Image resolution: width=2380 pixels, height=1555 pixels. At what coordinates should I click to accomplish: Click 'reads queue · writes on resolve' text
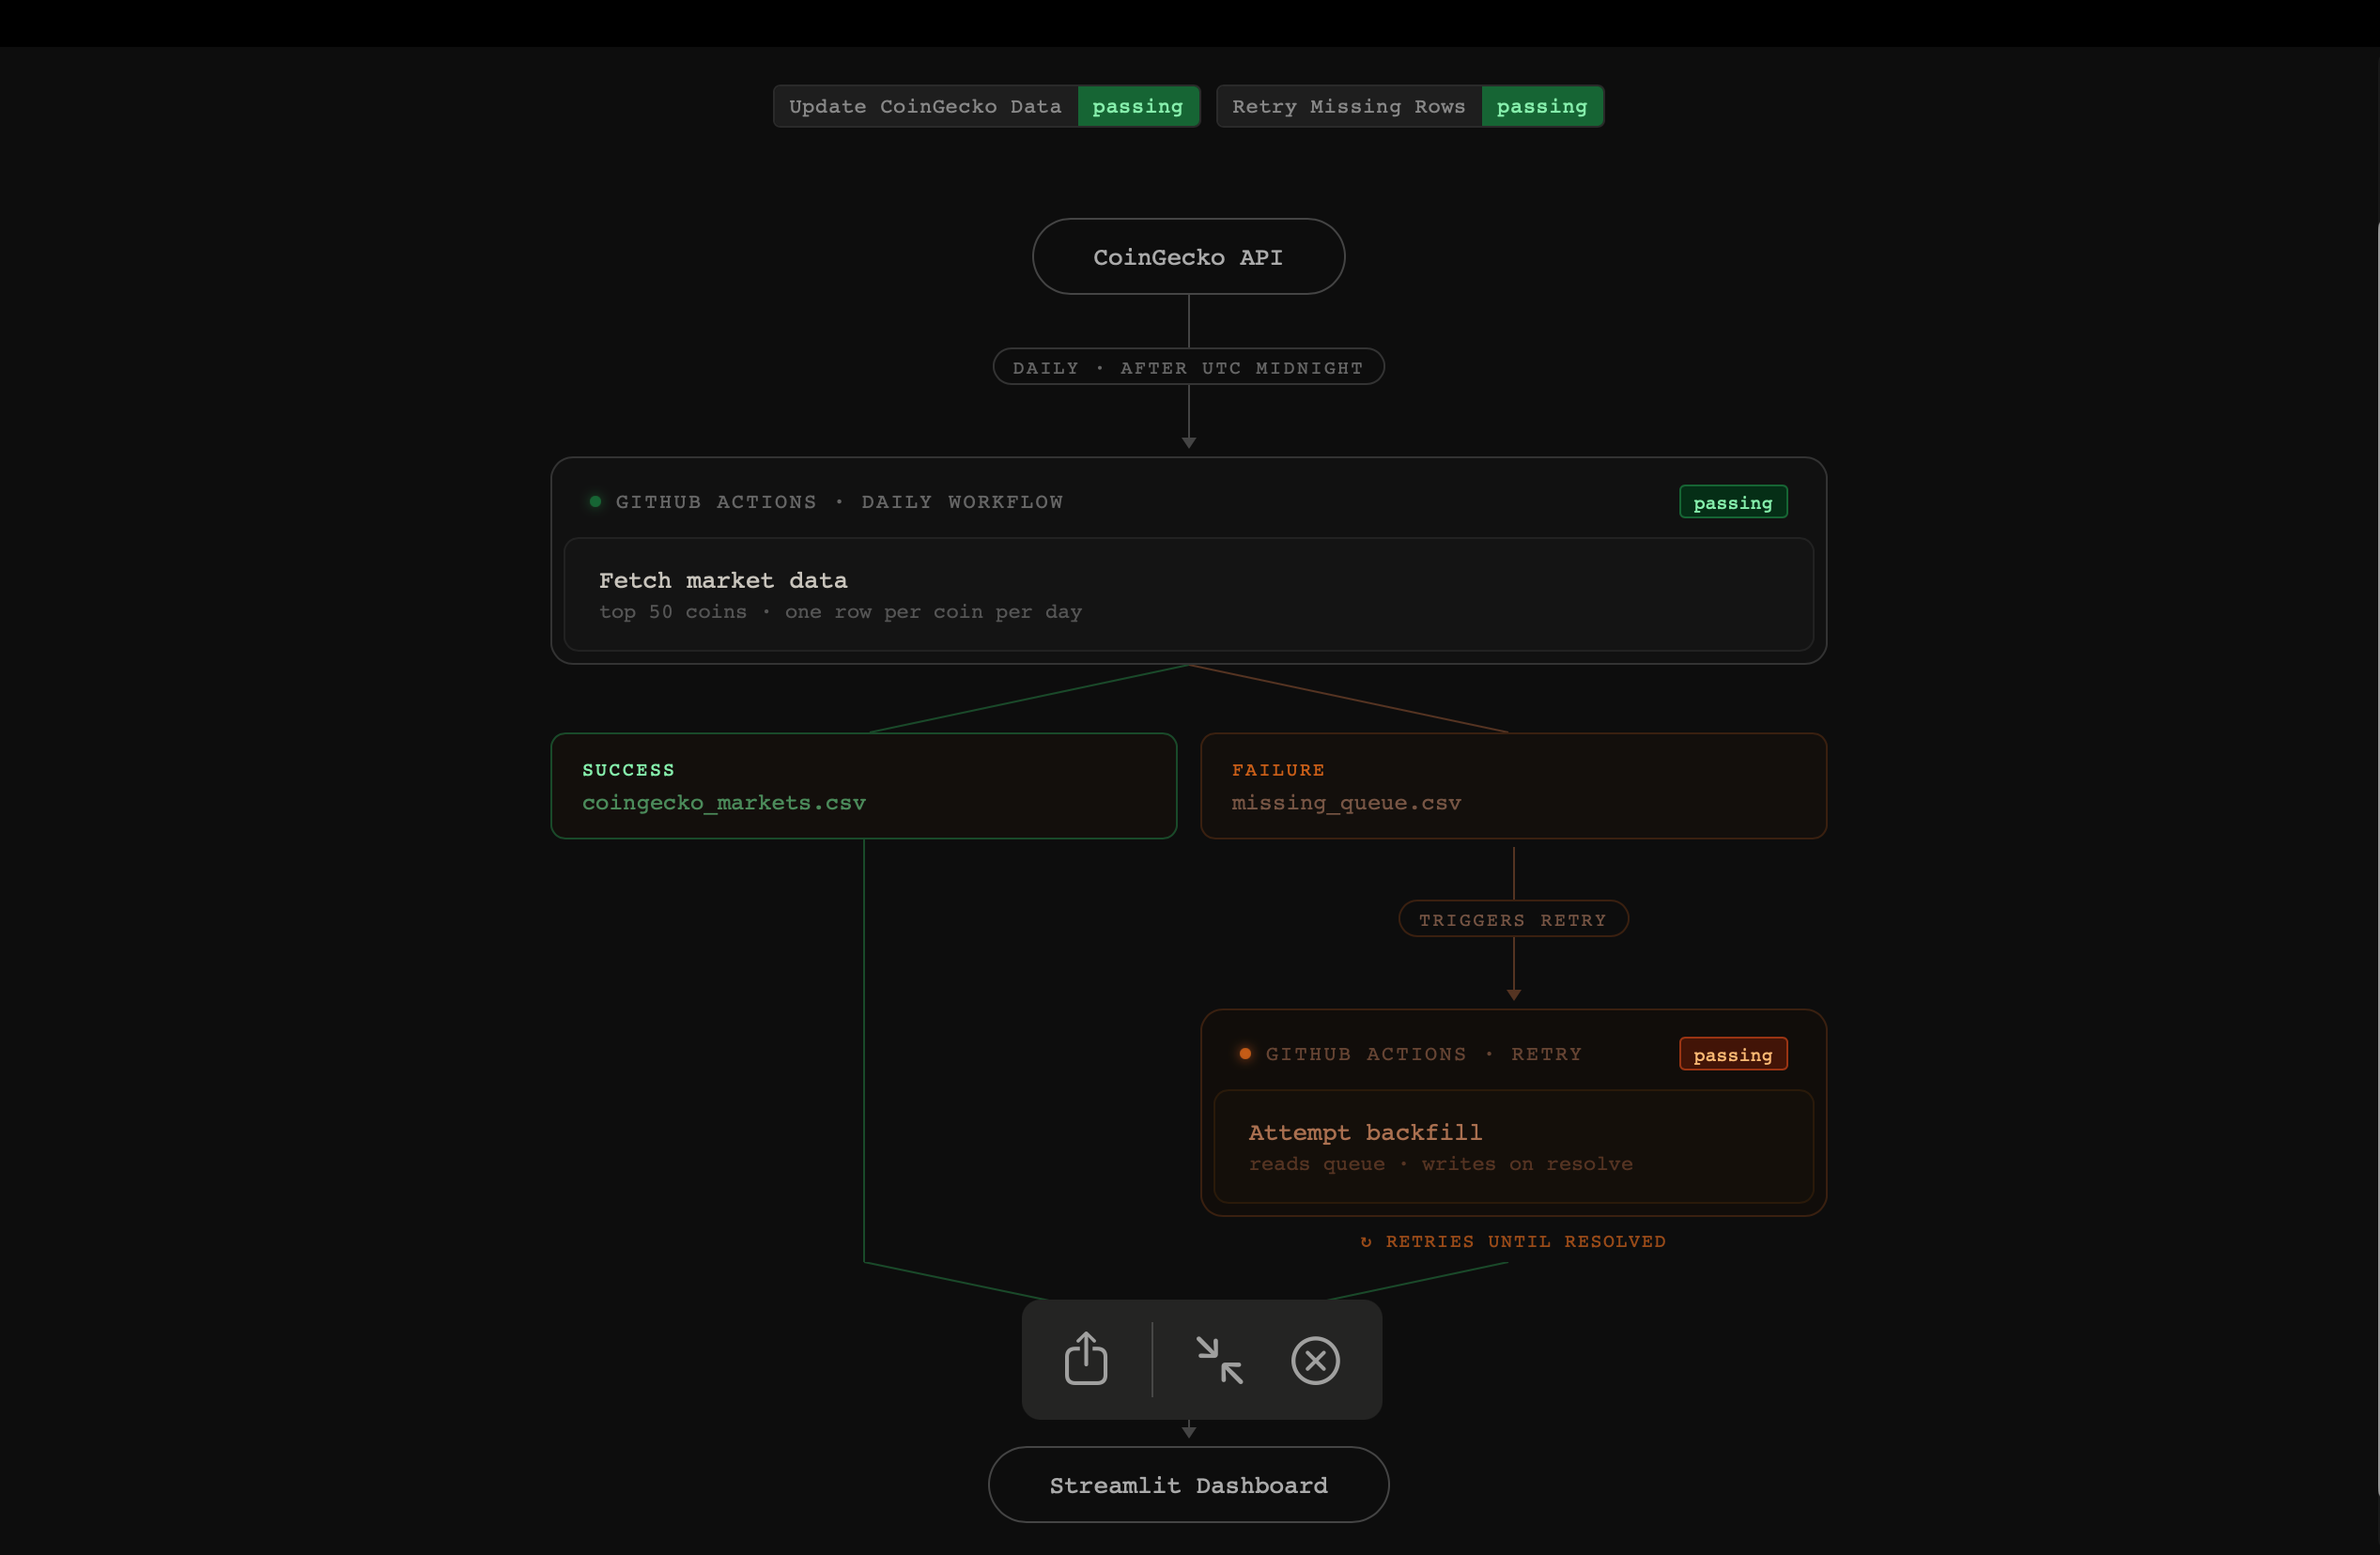click(x=1440, y=1164)
